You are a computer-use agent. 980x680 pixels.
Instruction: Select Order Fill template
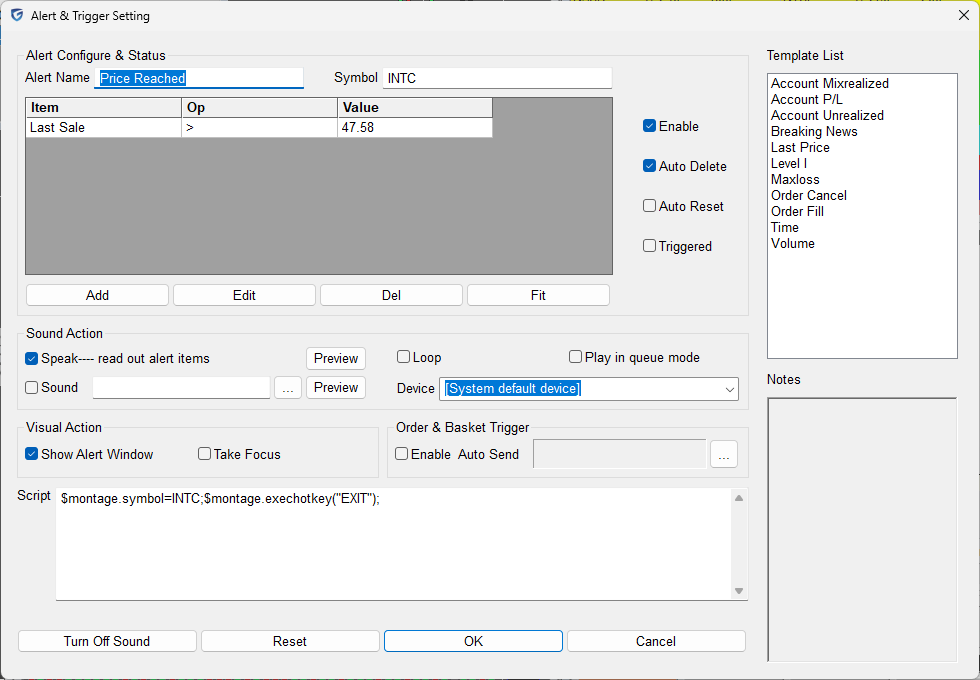797,212
